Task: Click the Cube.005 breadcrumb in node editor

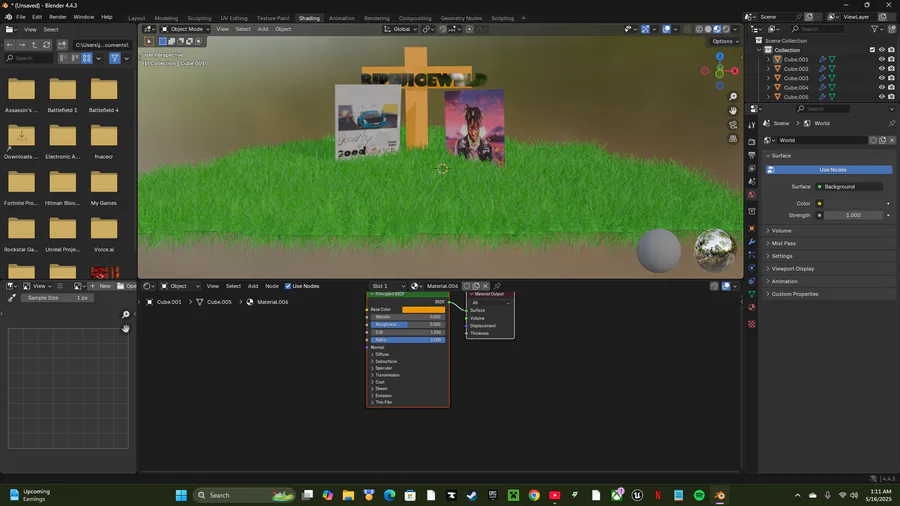Action: pyautogui.click(x=214, y=302)
